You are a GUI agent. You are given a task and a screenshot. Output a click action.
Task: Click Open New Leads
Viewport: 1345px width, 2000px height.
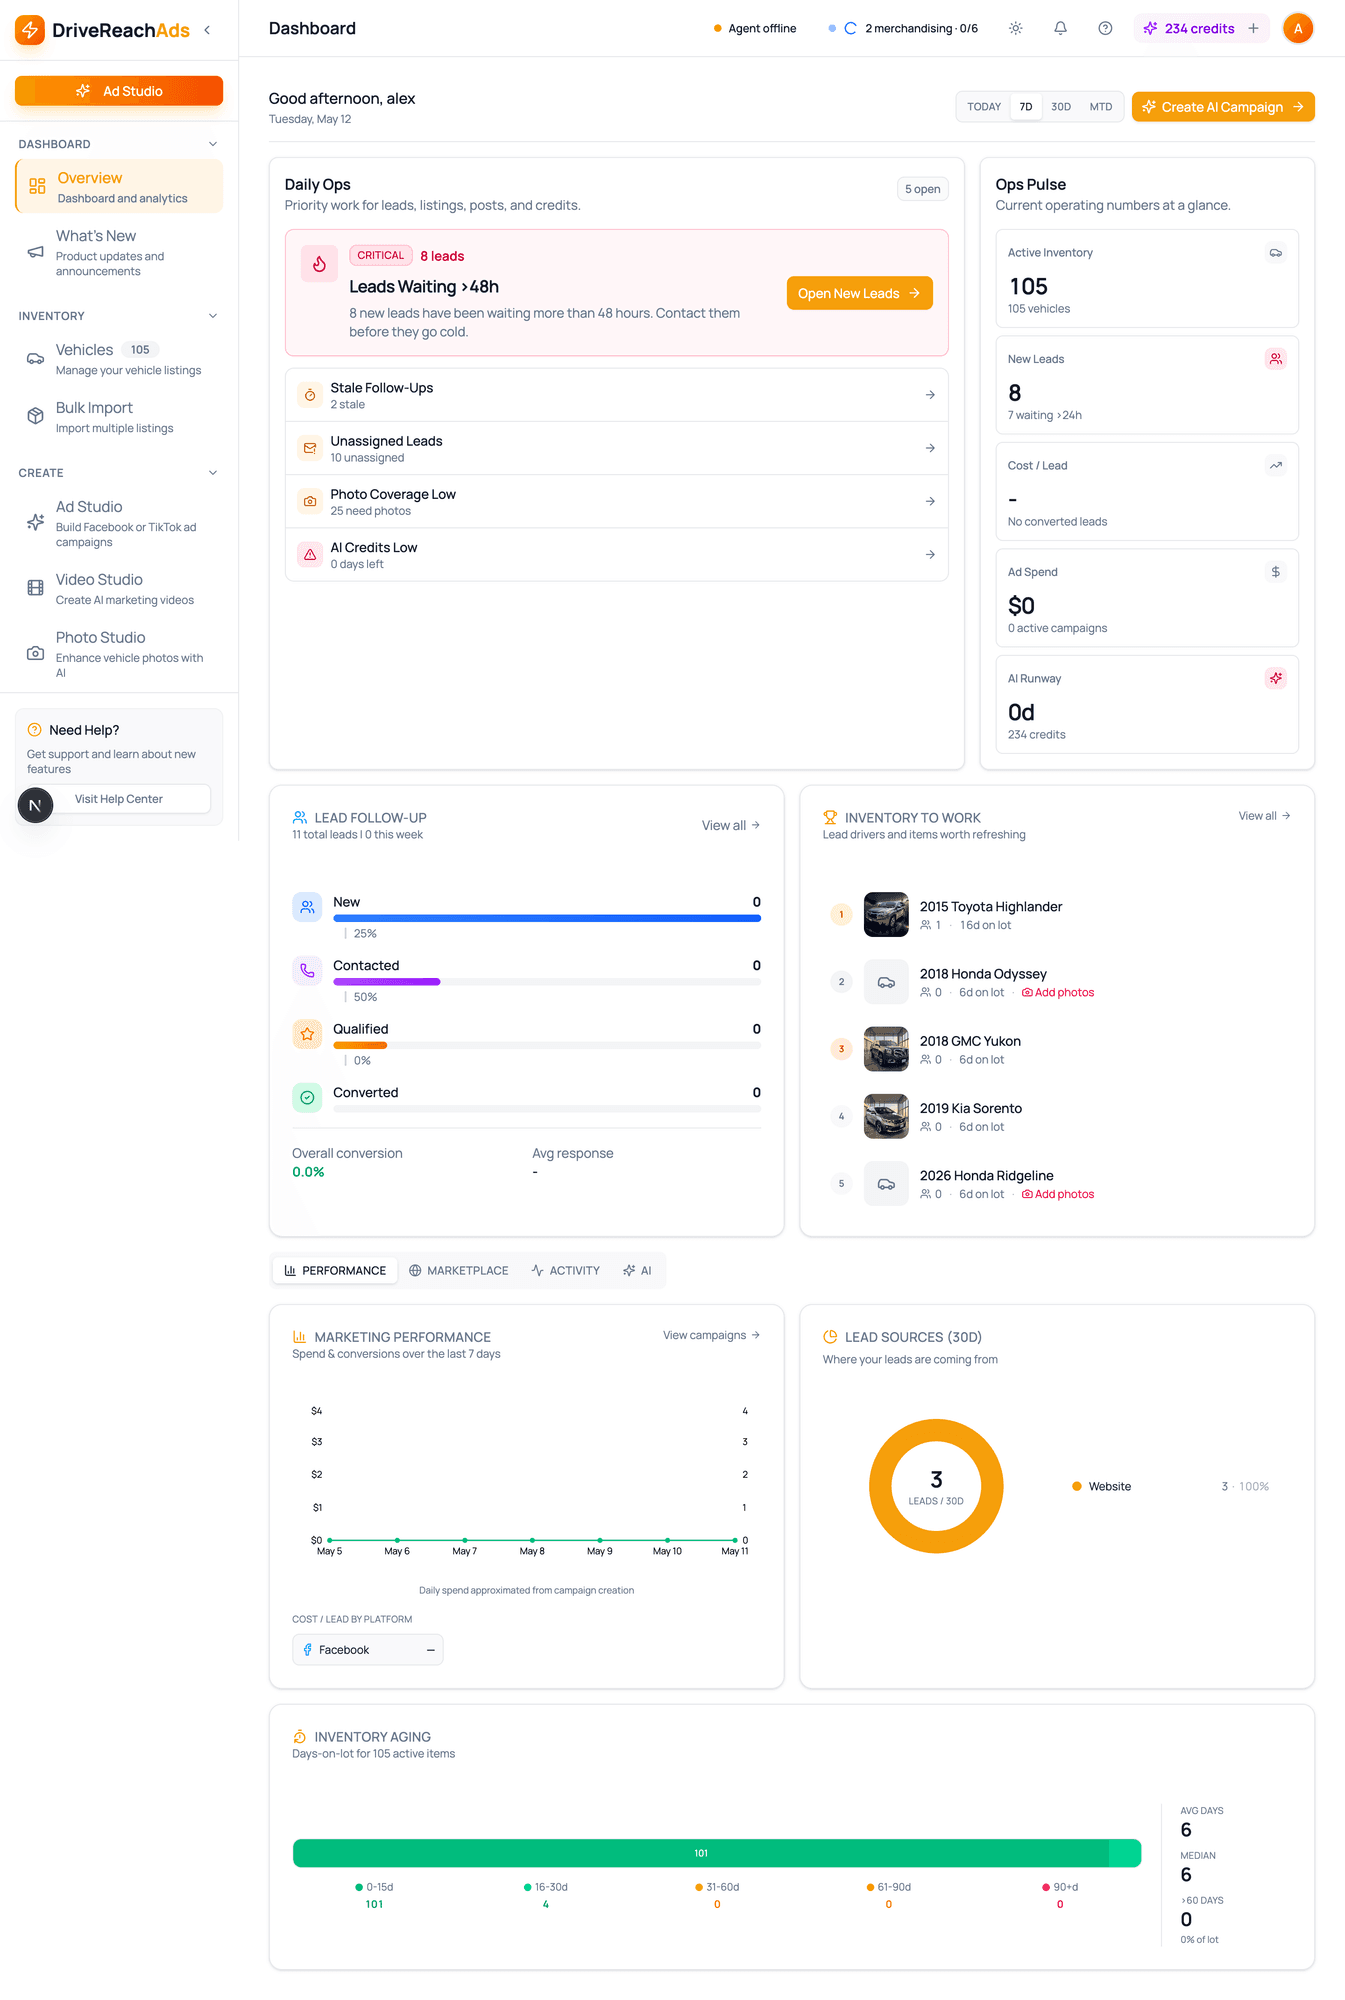coord(860,293)
